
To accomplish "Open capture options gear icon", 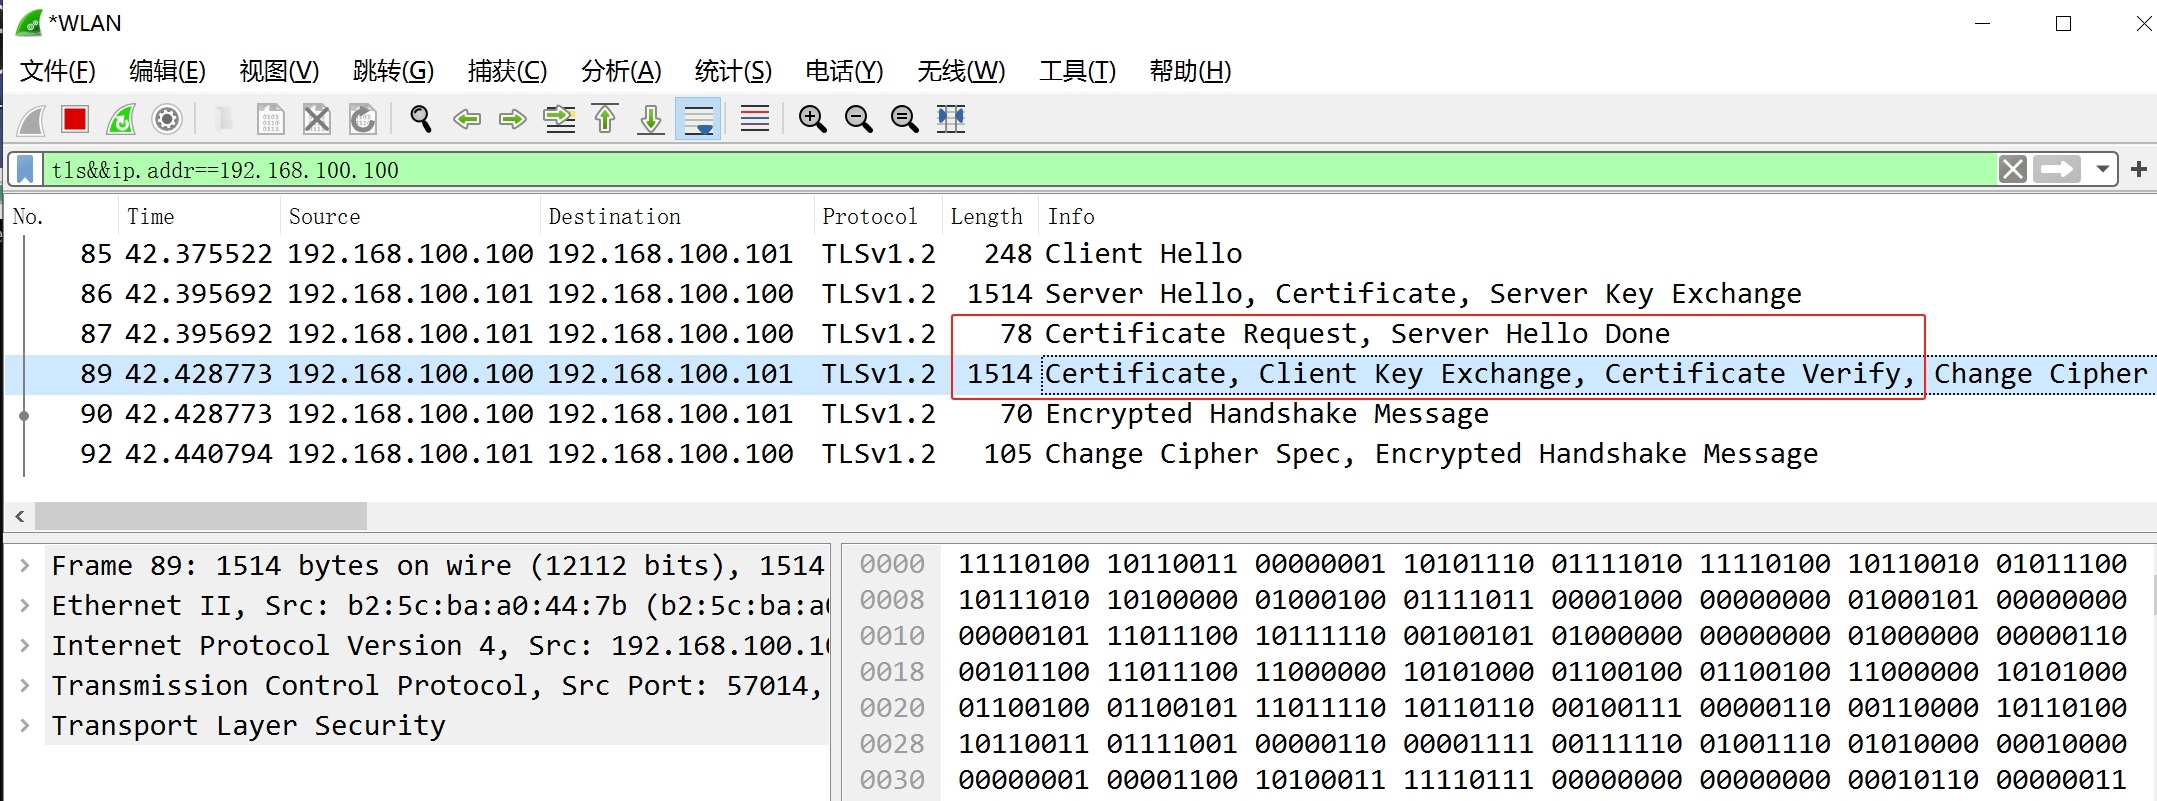I will 167,120.
